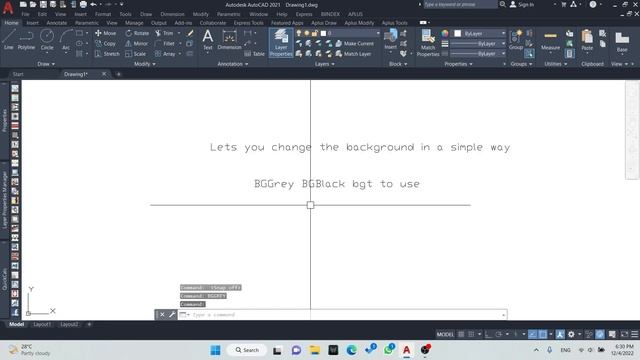Viewport: 640px width, 360px height.
Task: Select the Dimension tool
Action: (x=229, y=40)
